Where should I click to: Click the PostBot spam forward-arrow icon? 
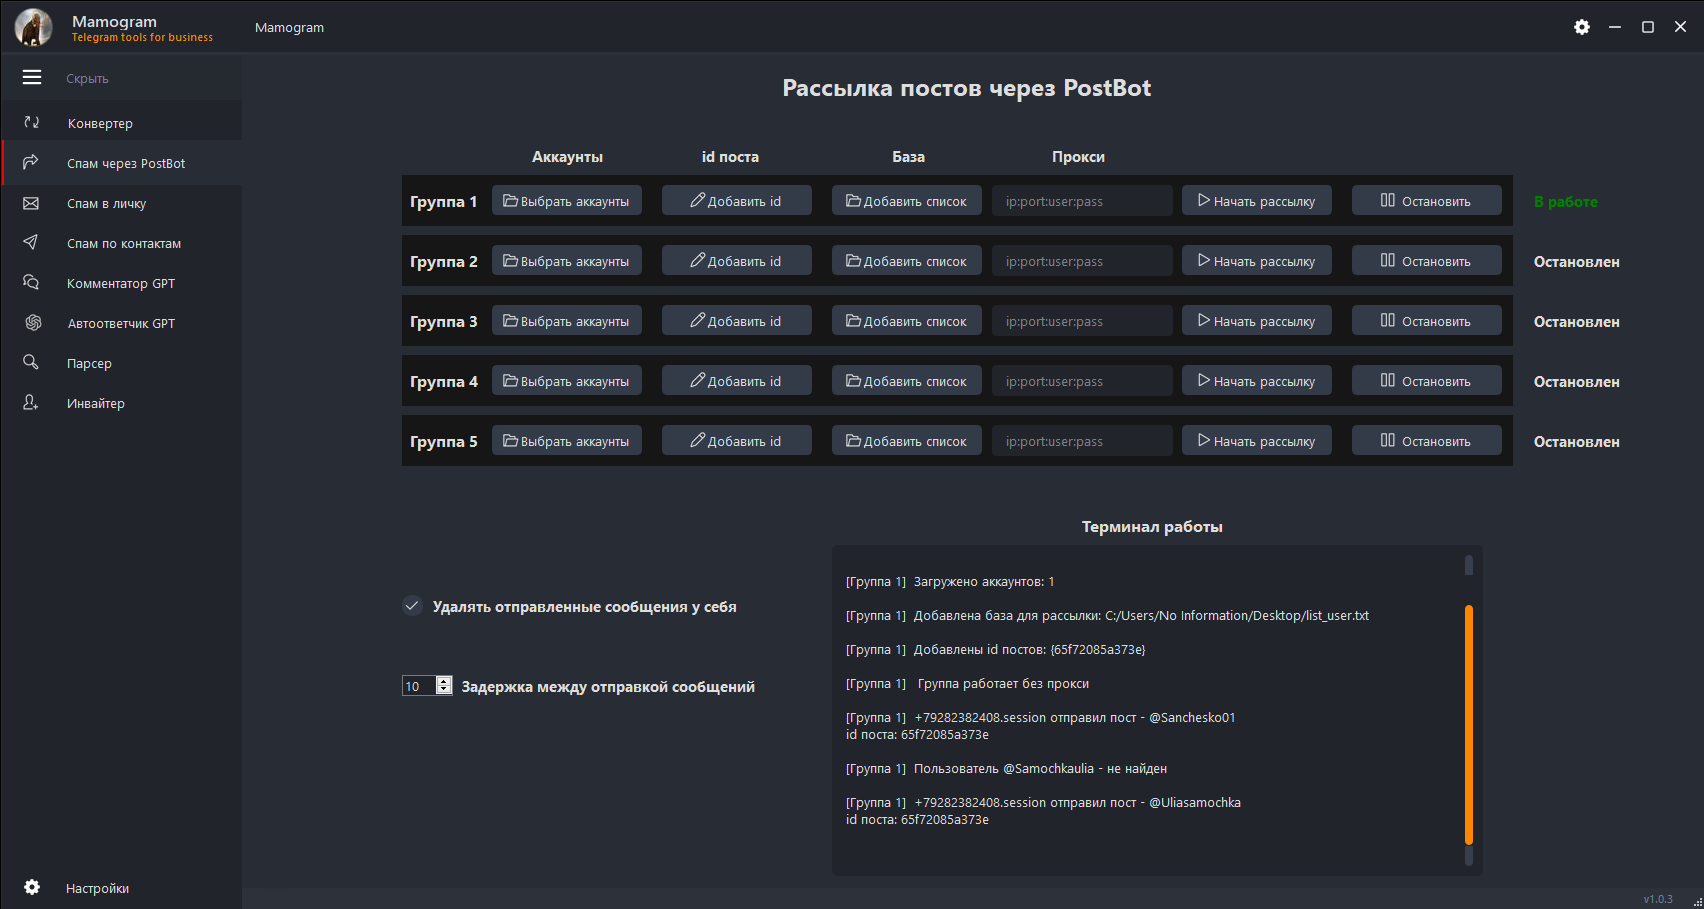click(31, 162)
